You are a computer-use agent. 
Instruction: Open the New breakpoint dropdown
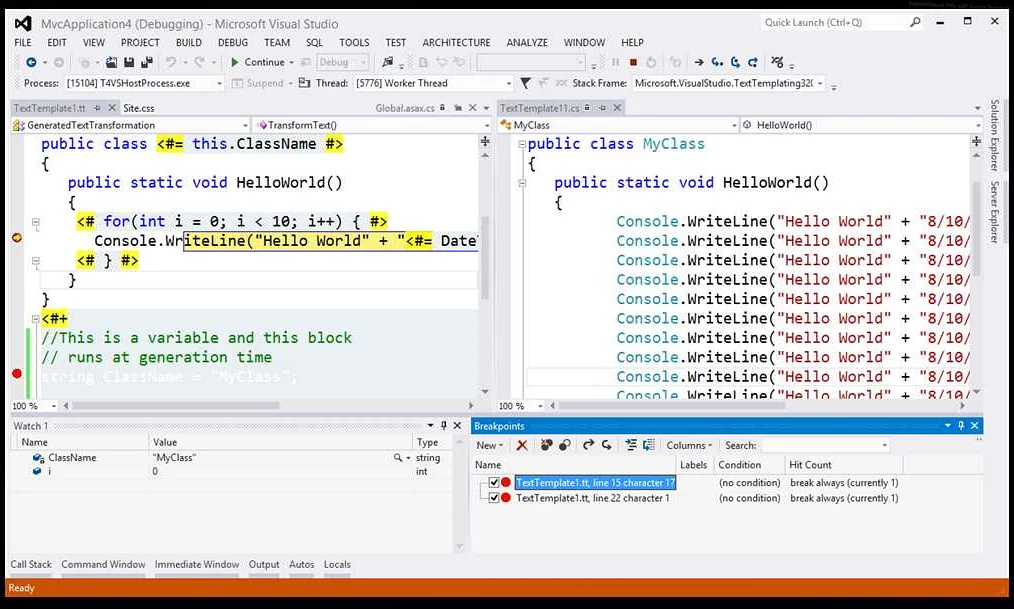490,445
